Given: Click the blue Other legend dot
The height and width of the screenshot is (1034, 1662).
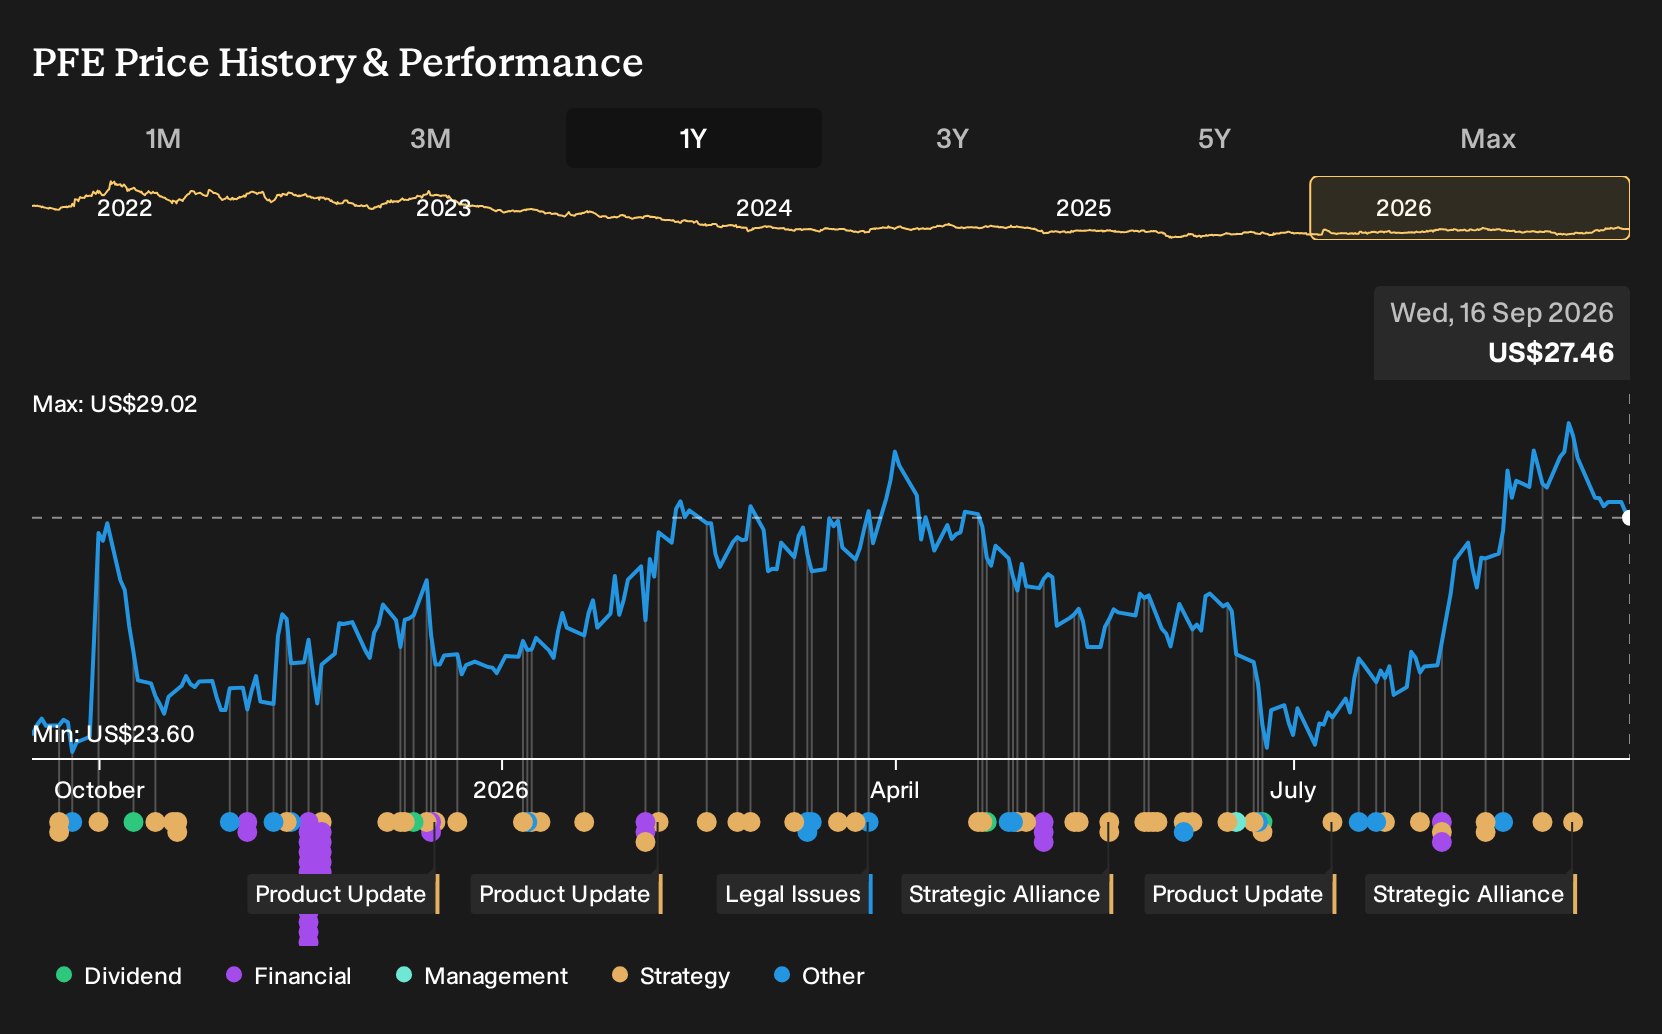Looking at the screenshot, I should 782,974.
